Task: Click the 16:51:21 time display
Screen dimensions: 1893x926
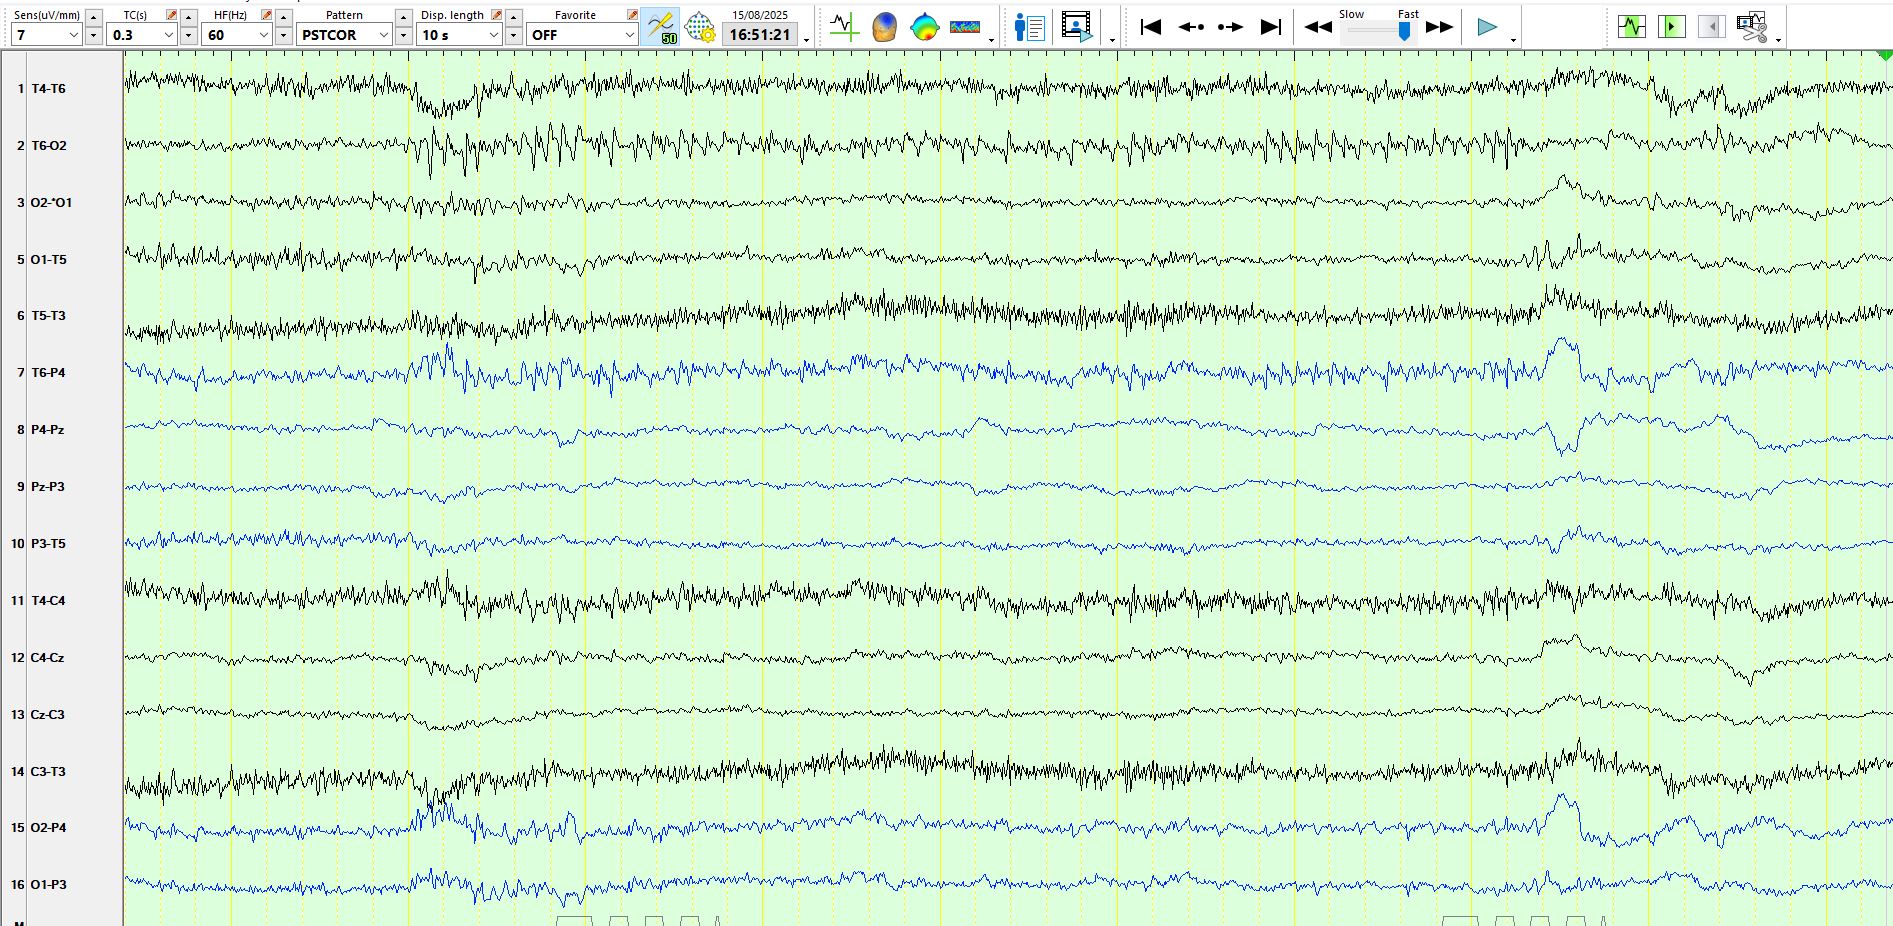Action: click(x=760, y=35)
